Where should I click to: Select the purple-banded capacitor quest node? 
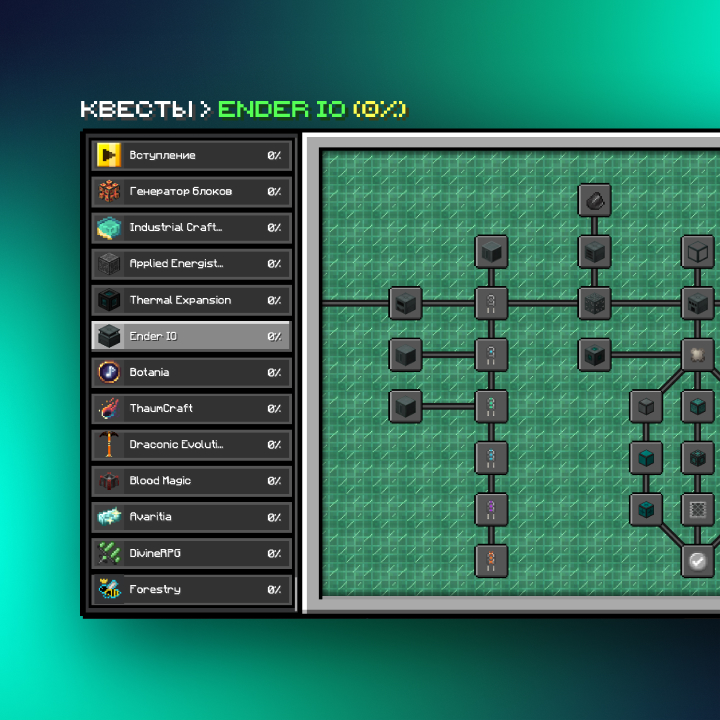point(491,509)
